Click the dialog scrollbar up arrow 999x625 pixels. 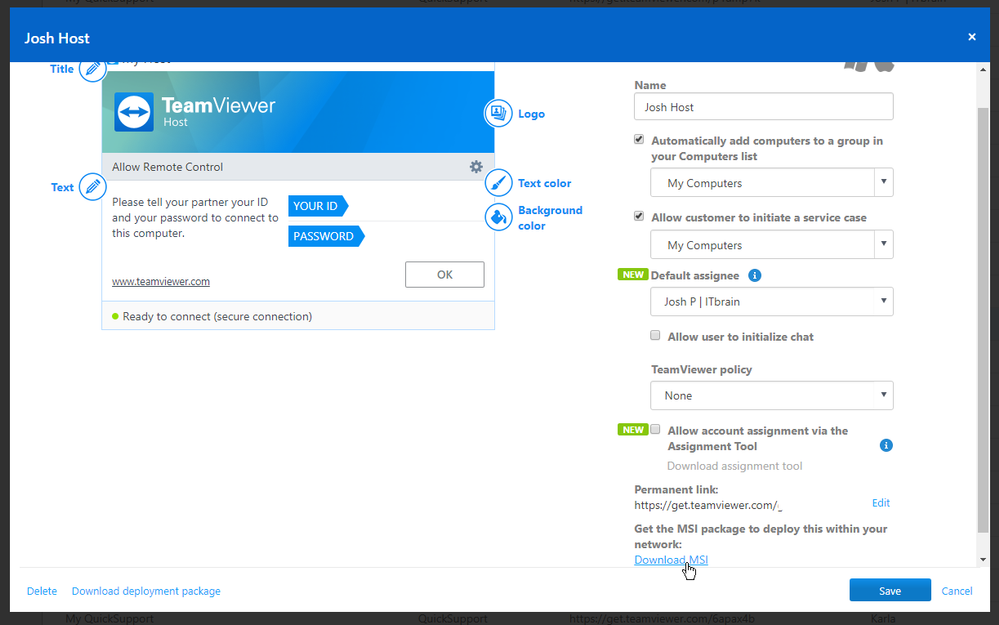point(983,69)
